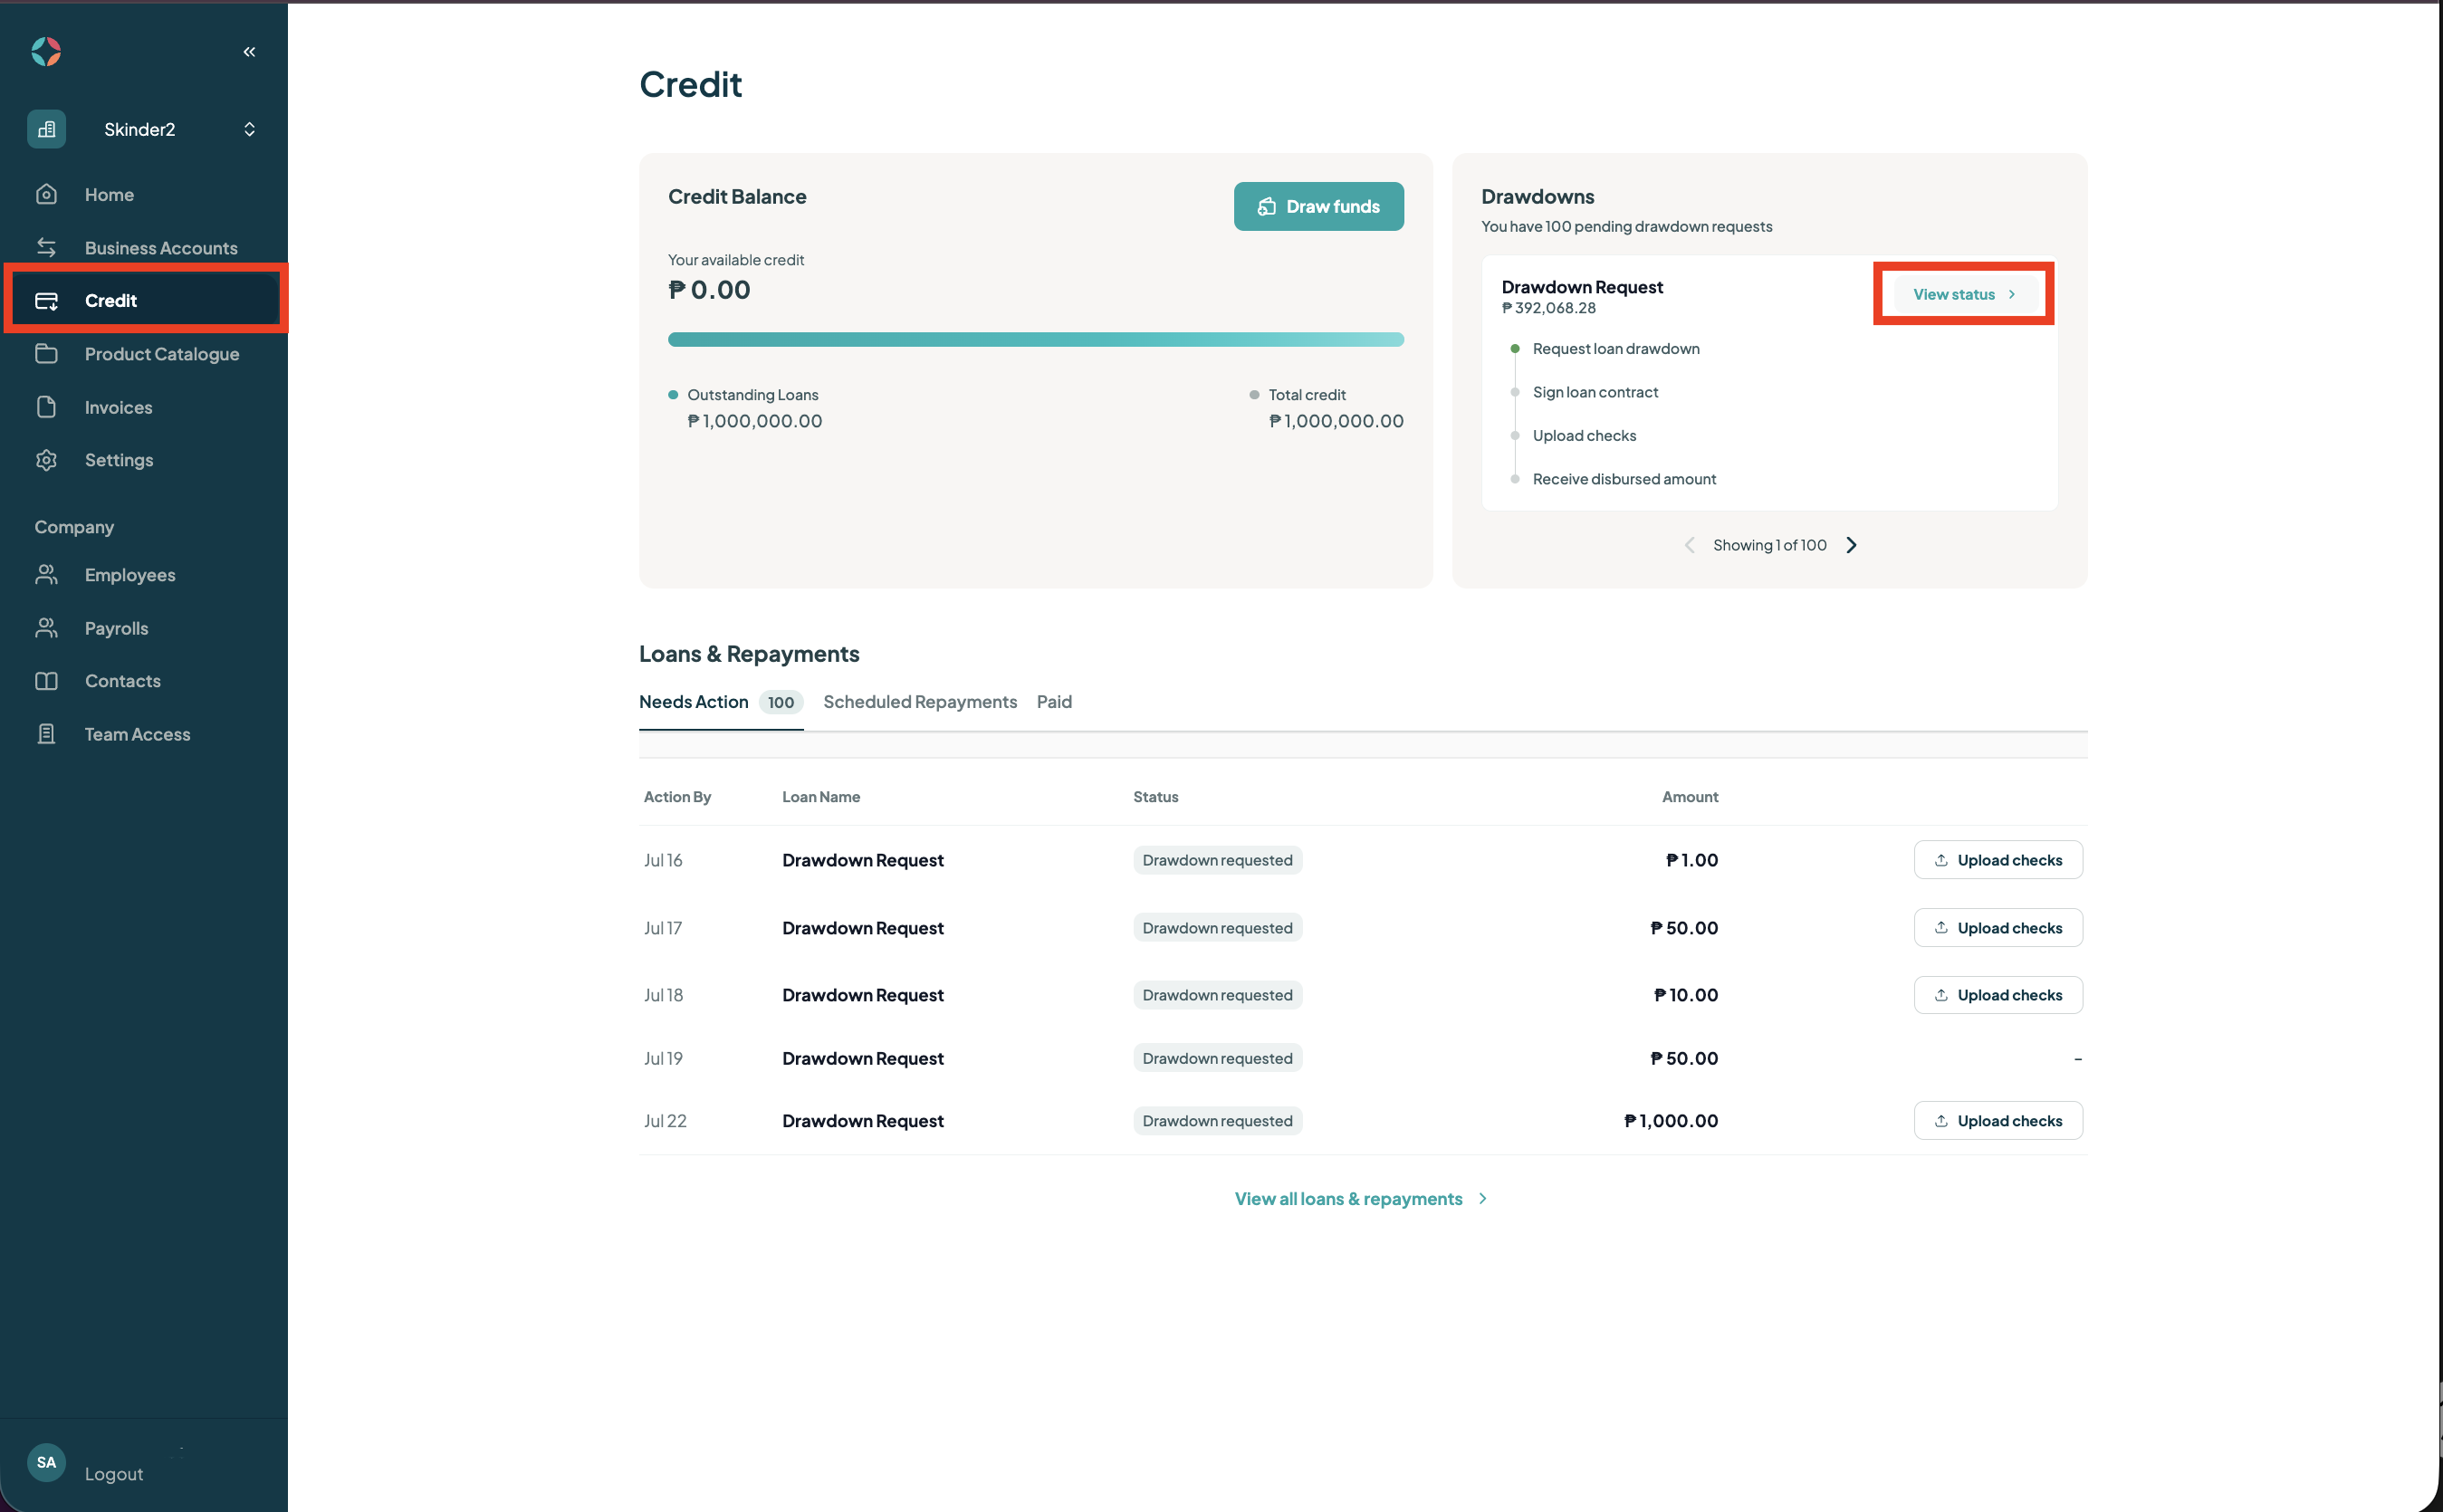Click the Drawdown requested status for Jul 17
Image resolution: width=2443 pixels, height=1512 pixels.
pos(1217,928)
